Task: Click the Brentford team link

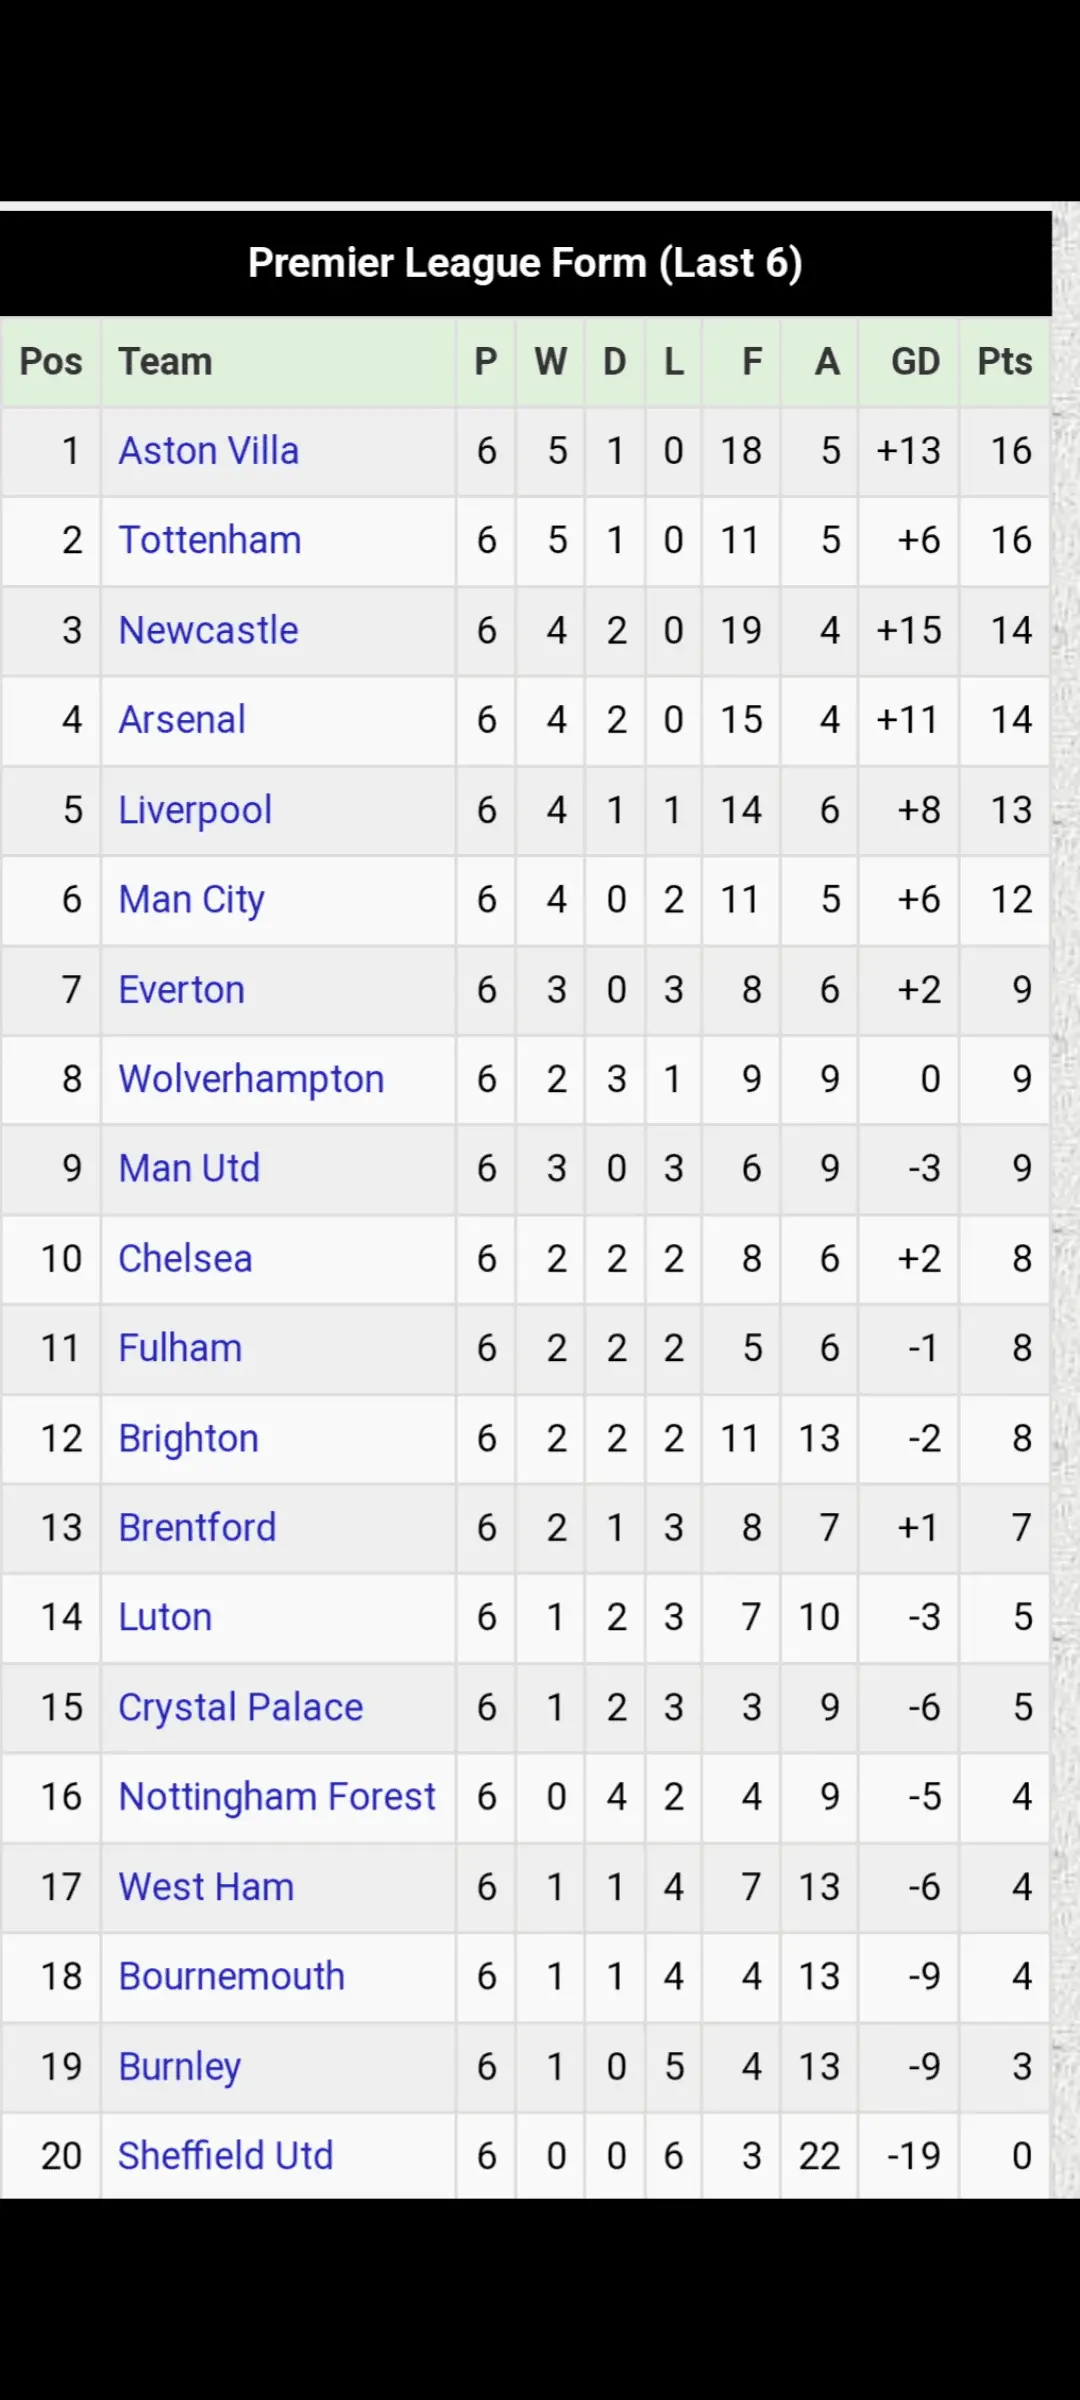Action: point(197,1527)
